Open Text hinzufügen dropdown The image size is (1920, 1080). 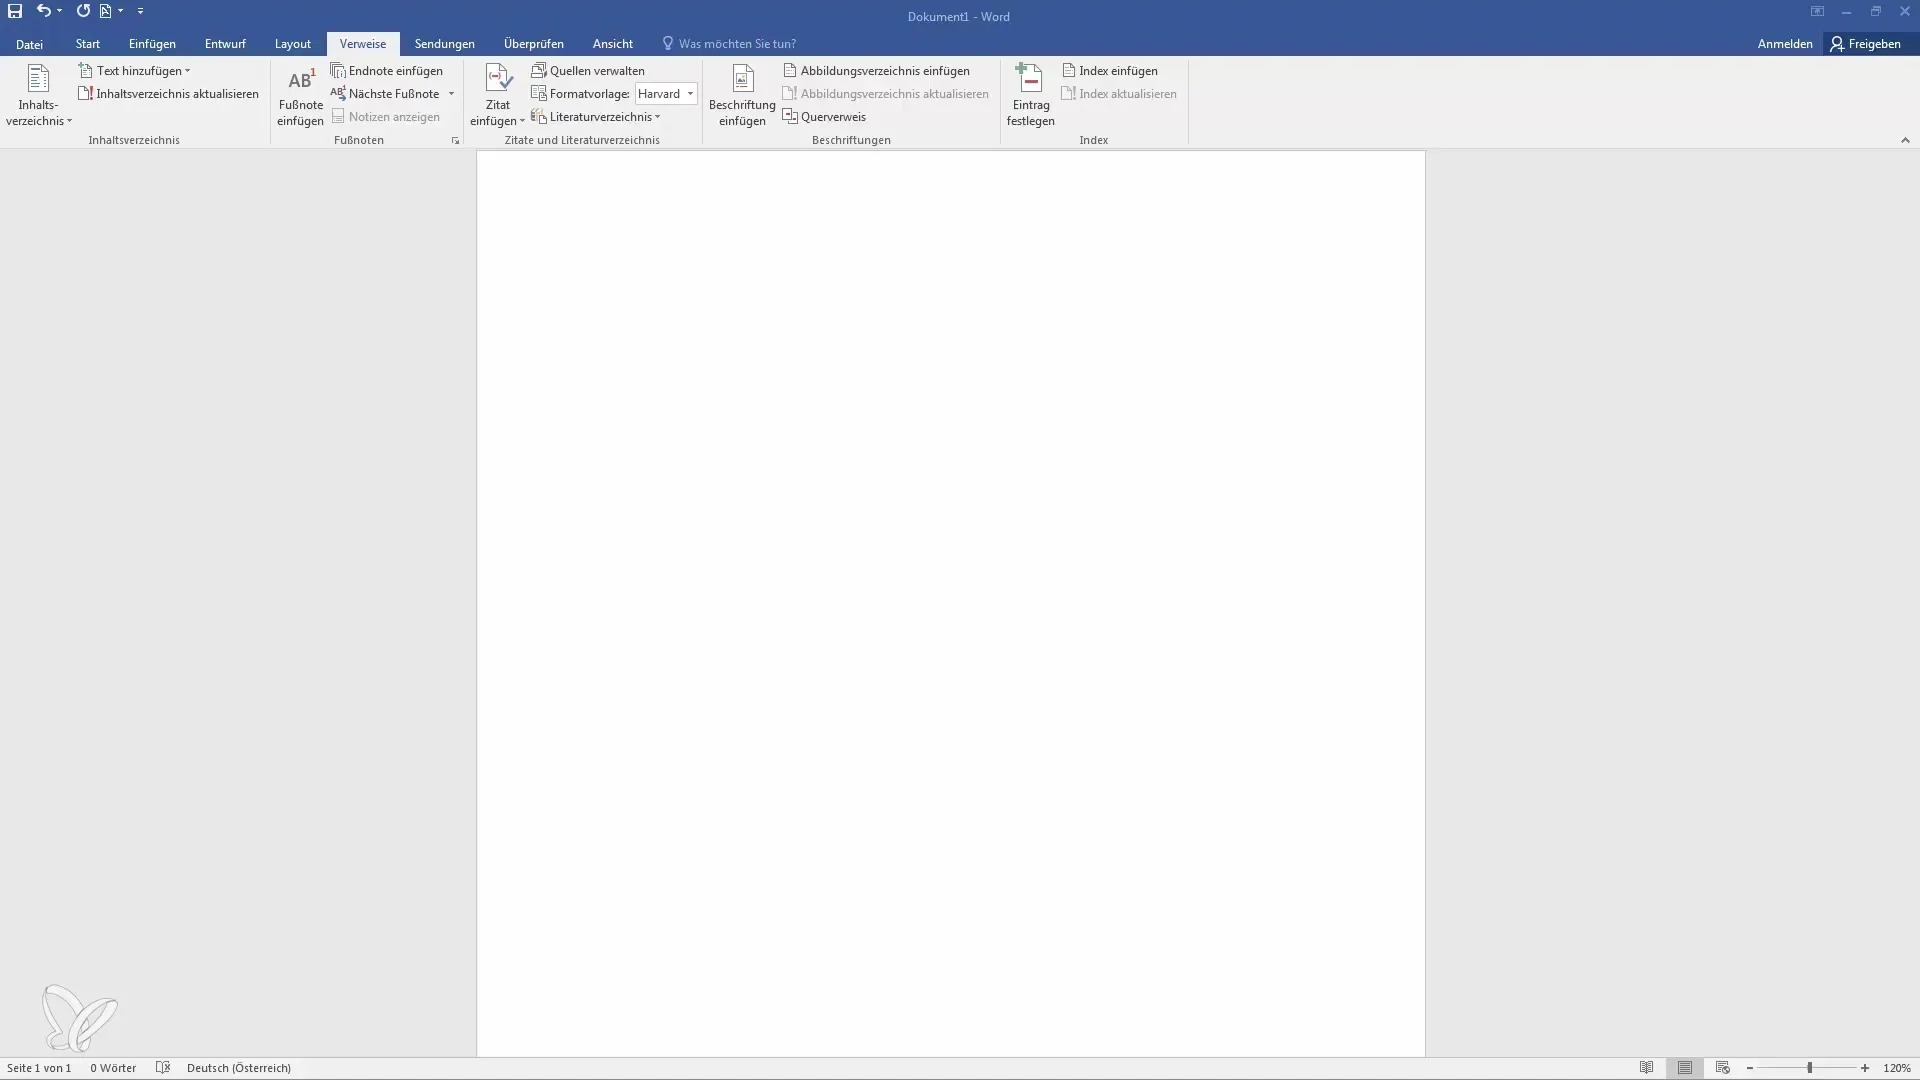coord(135,71)
